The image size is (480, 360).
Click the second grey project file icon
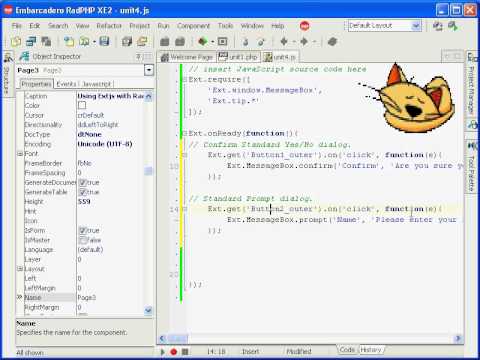(180, 42)
